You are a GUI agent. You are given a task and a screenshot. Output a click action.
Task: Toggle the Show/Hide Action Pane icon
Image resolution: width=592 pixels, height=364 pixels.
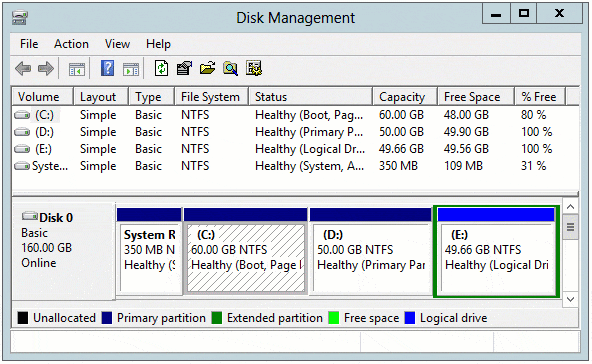(x=131, y=69)
